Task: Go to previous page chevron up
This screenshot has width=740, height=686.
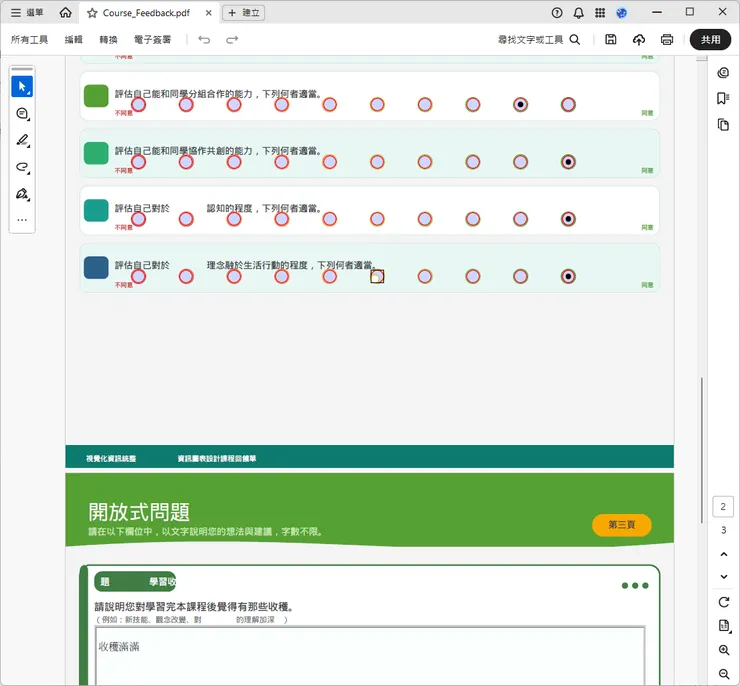Action: click(x=723, y=554)
